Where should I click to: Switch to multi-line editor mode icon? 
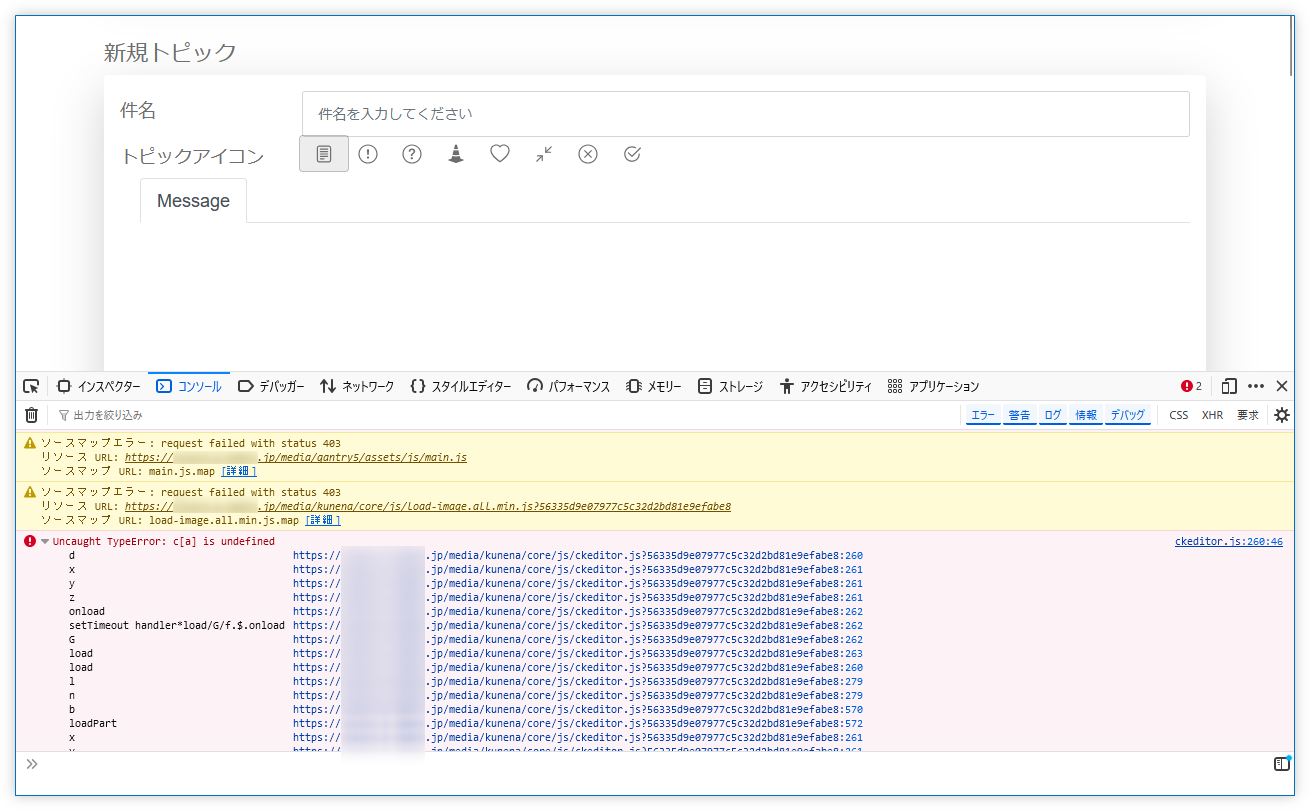pyautogui.click(x=1281, y=764)
